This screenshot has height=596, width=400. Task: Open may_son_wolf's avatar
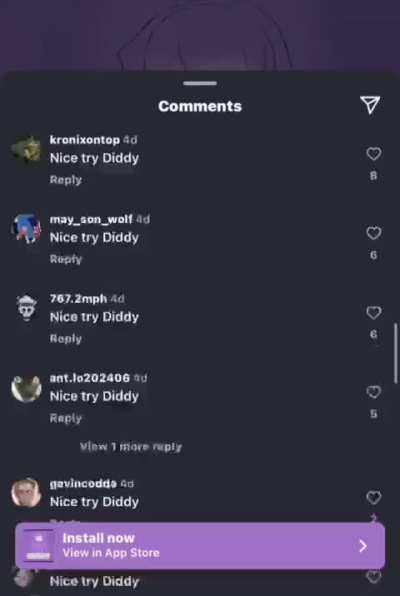pyautogui.click(x=26, y=228)
